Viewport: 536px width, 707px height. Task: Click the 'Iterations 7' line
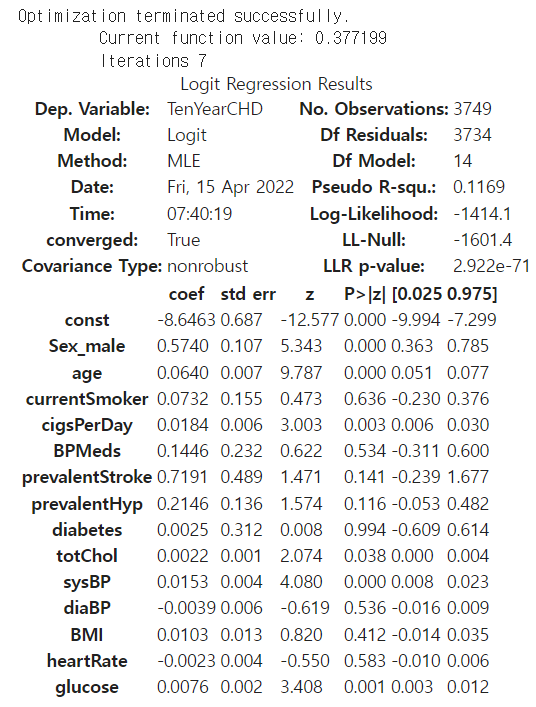[x=153, y=60]
